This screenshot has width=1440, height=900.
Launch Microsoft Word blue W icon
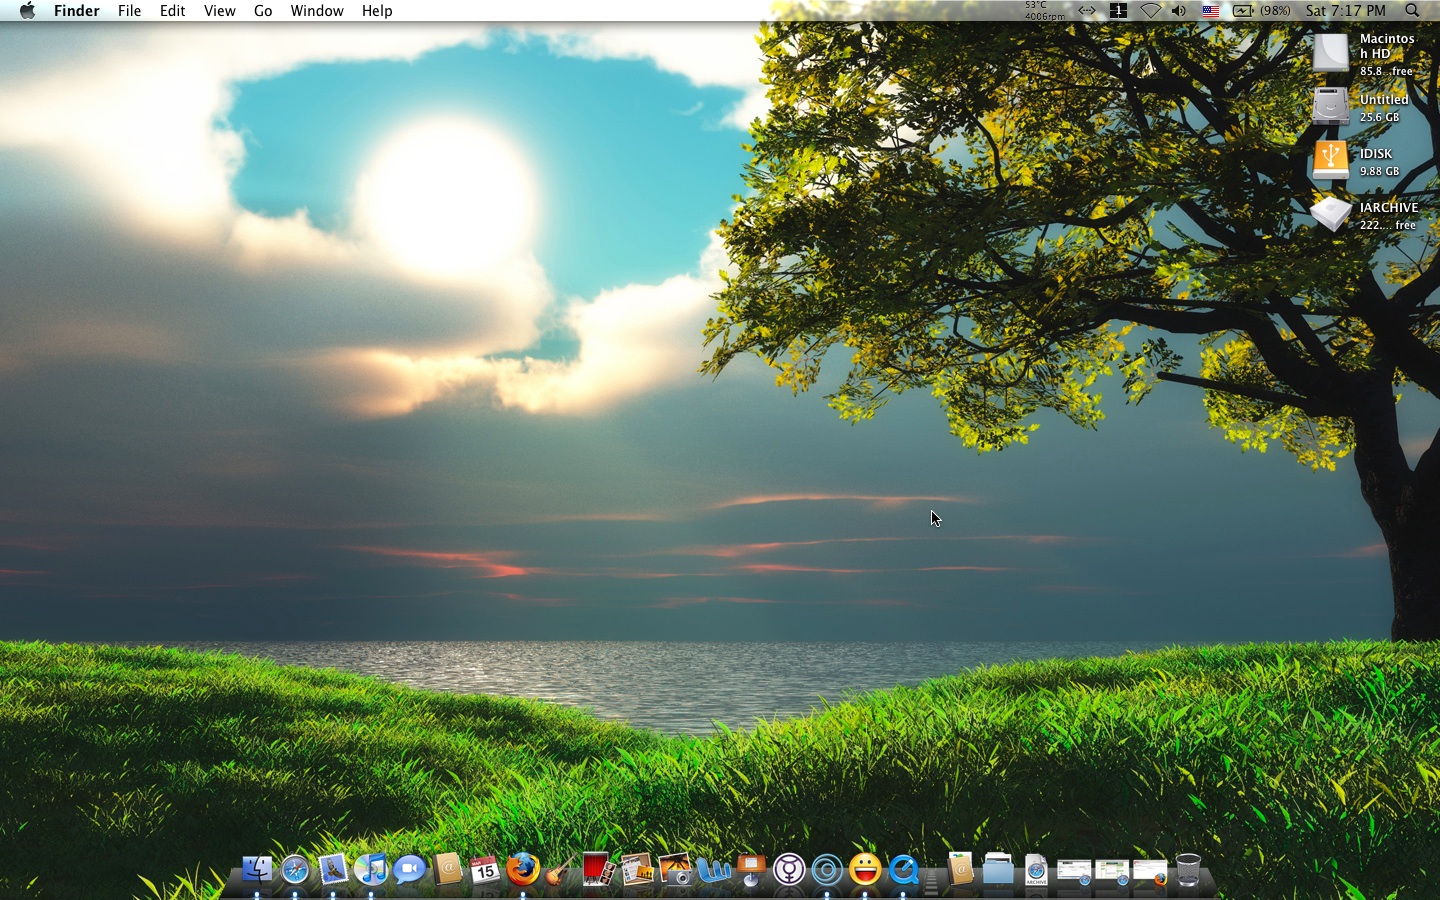click(713, 869)
